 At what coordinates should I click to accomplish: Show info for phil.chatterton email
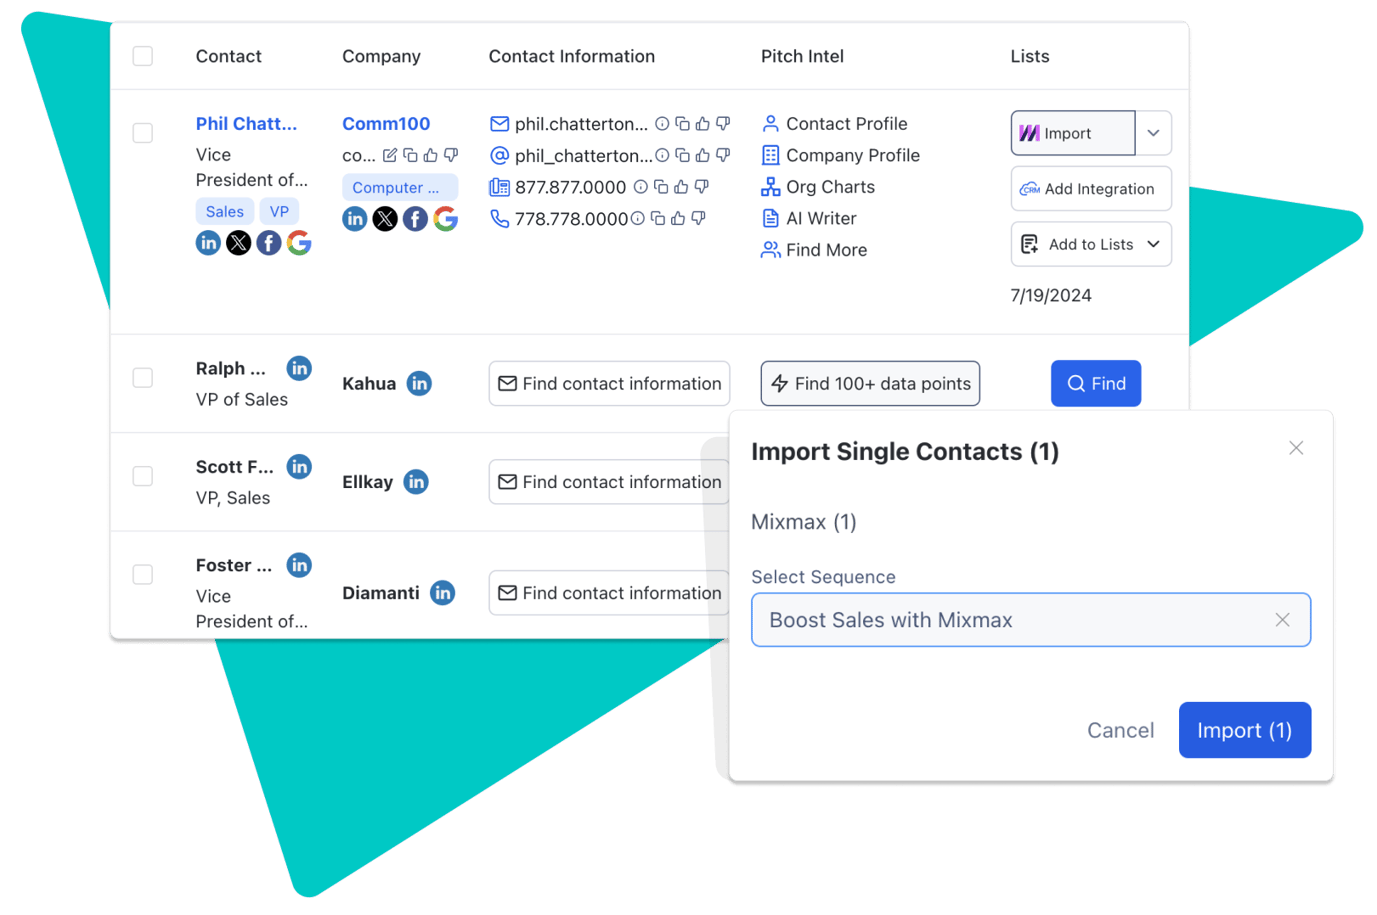pos(662,124)
